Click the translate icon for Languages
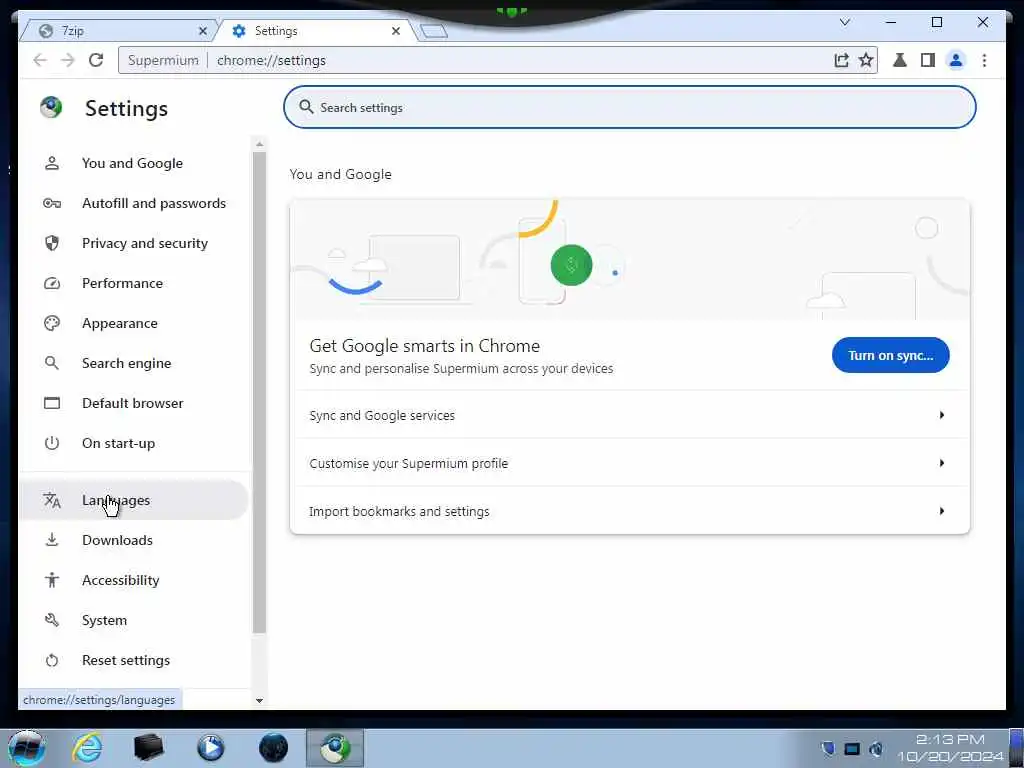 pyautogui.click(x=52, y=500)
